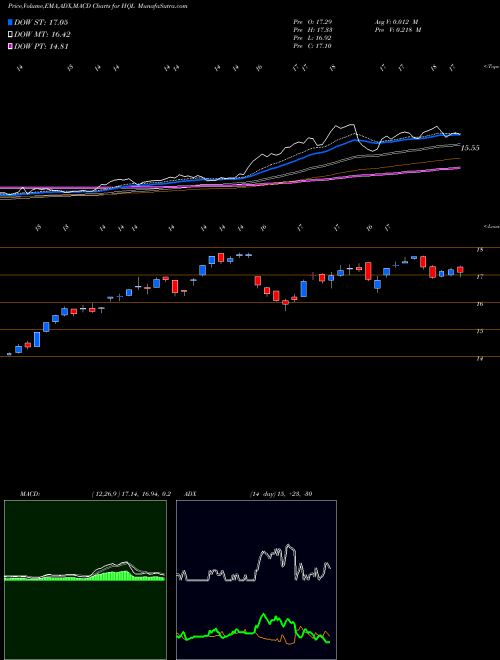This screenshot has width=500, height=660.
Task: Click the white DOW MT legend swatch
Action: tap(11, 35)
